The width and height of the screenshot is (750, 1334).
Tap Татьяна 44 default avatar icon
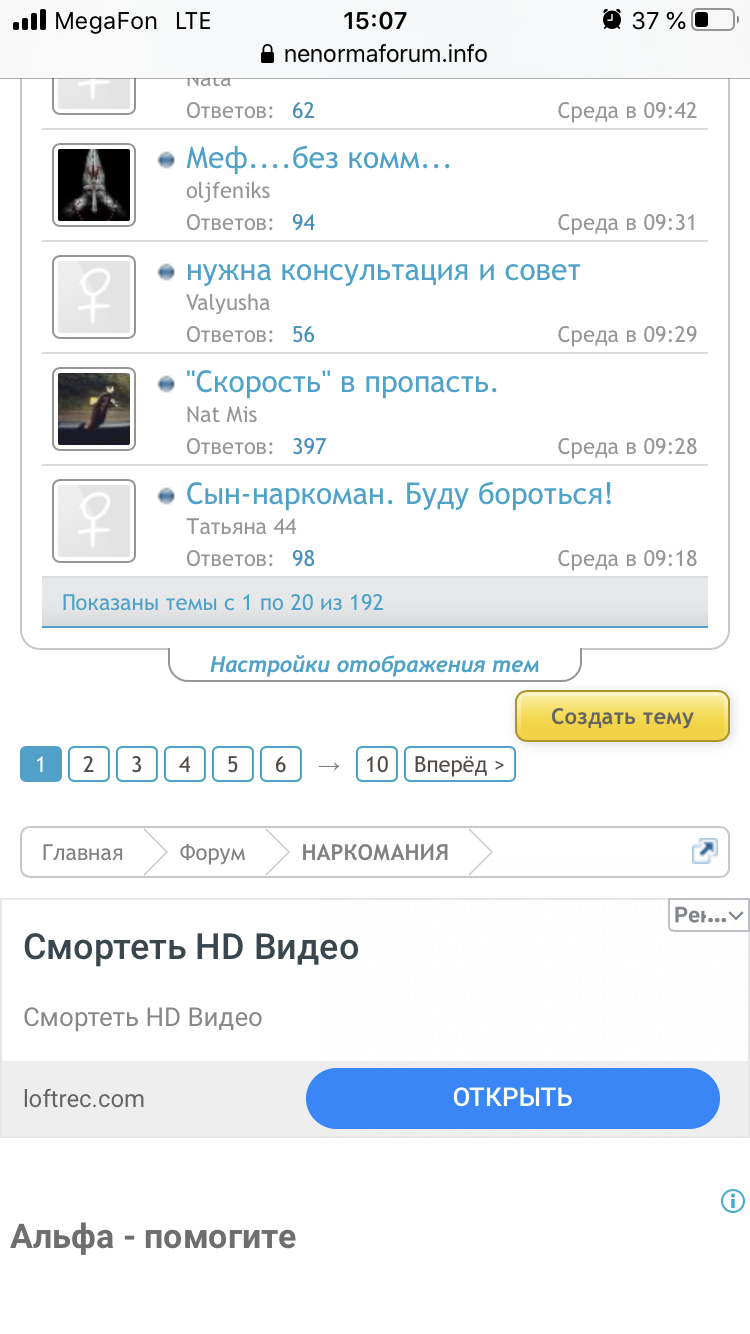(x=93, y=521)
